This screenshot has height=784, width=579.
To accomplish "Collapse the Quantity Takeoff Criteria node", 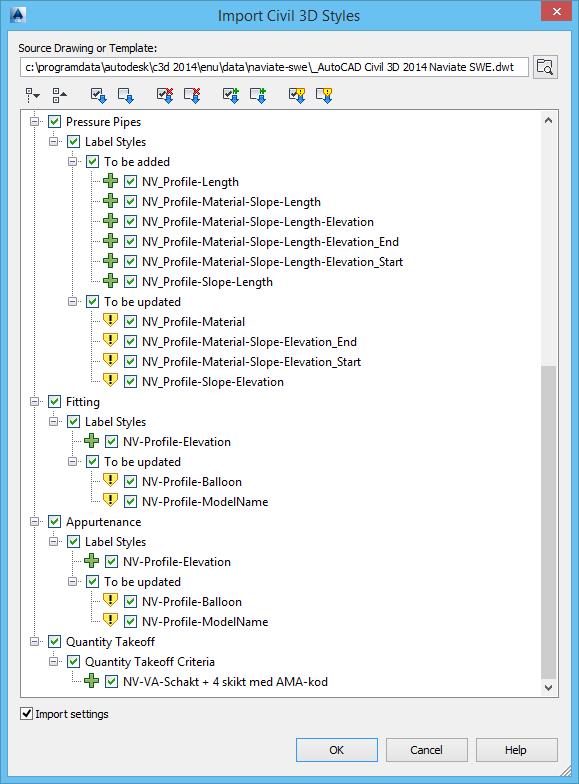I will (x=54, y=662).
